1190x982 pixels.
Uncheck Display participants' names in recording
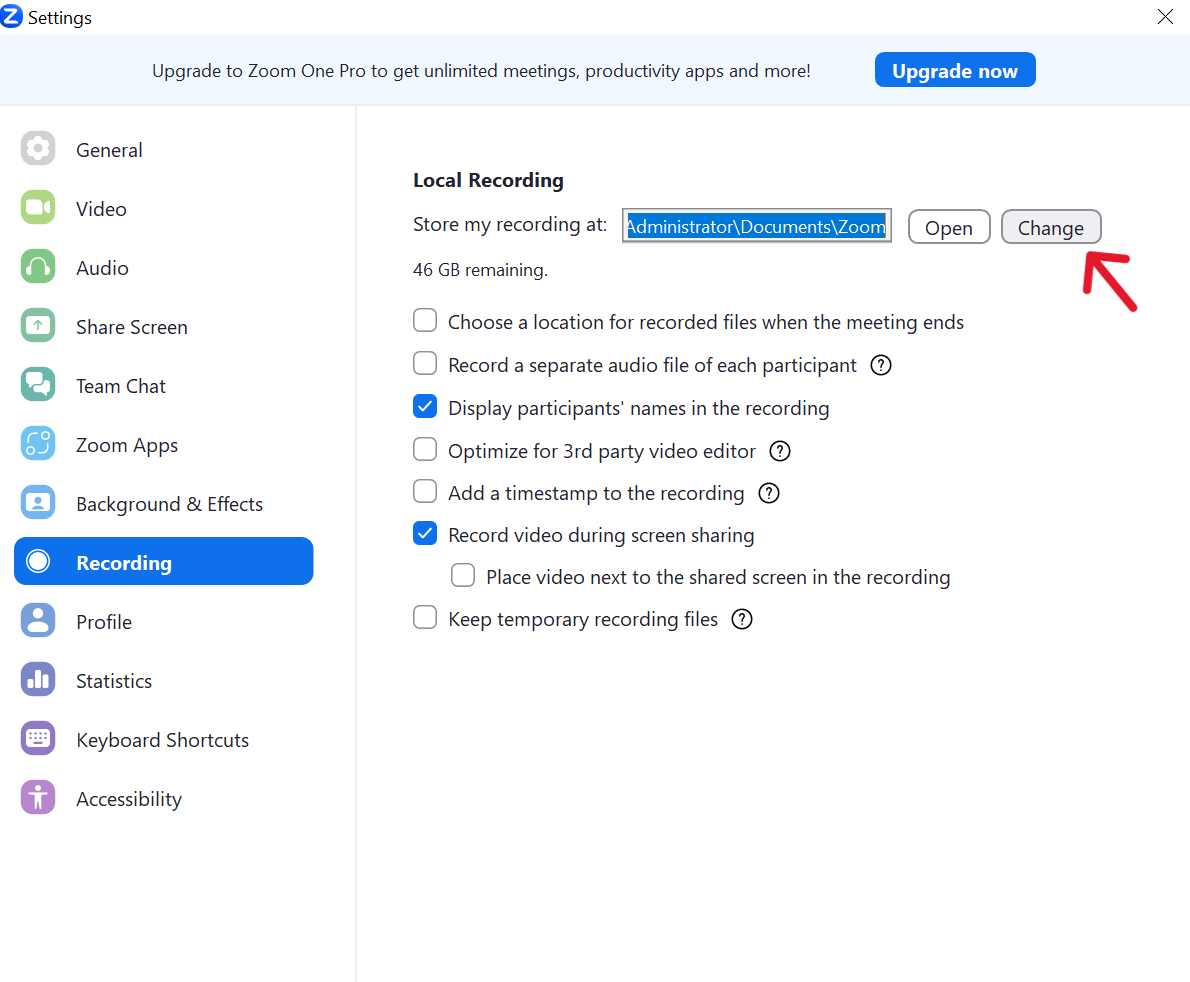click(x=425, y=407)
